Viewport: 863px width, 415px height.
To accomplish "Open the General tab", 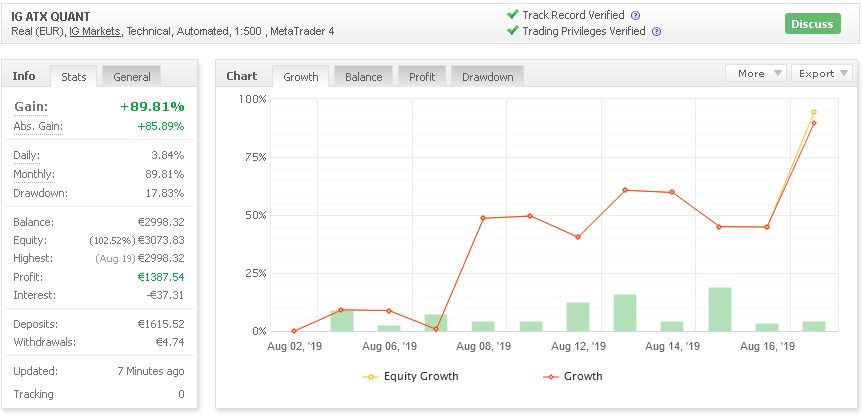I will click(132, 77).
